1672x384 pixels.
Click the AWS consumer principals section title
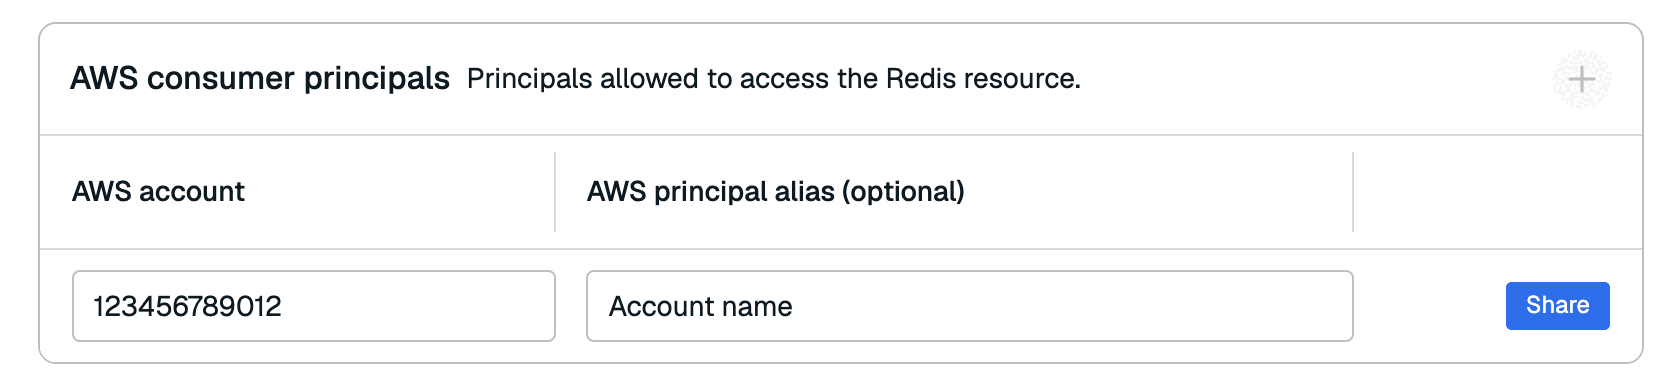[x=260, y=78]
